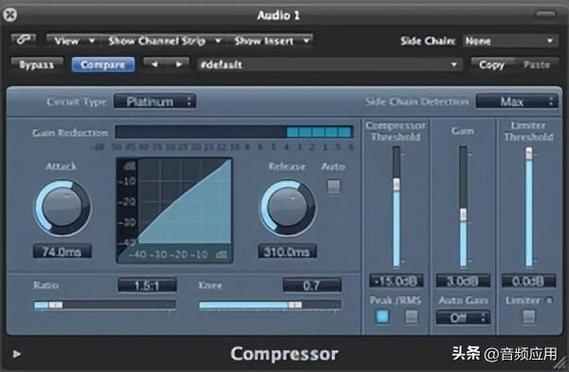The height and width of the screenshot is (372, 569).
Task: Select Peak detection mode button
Action: tap(382, 316)
